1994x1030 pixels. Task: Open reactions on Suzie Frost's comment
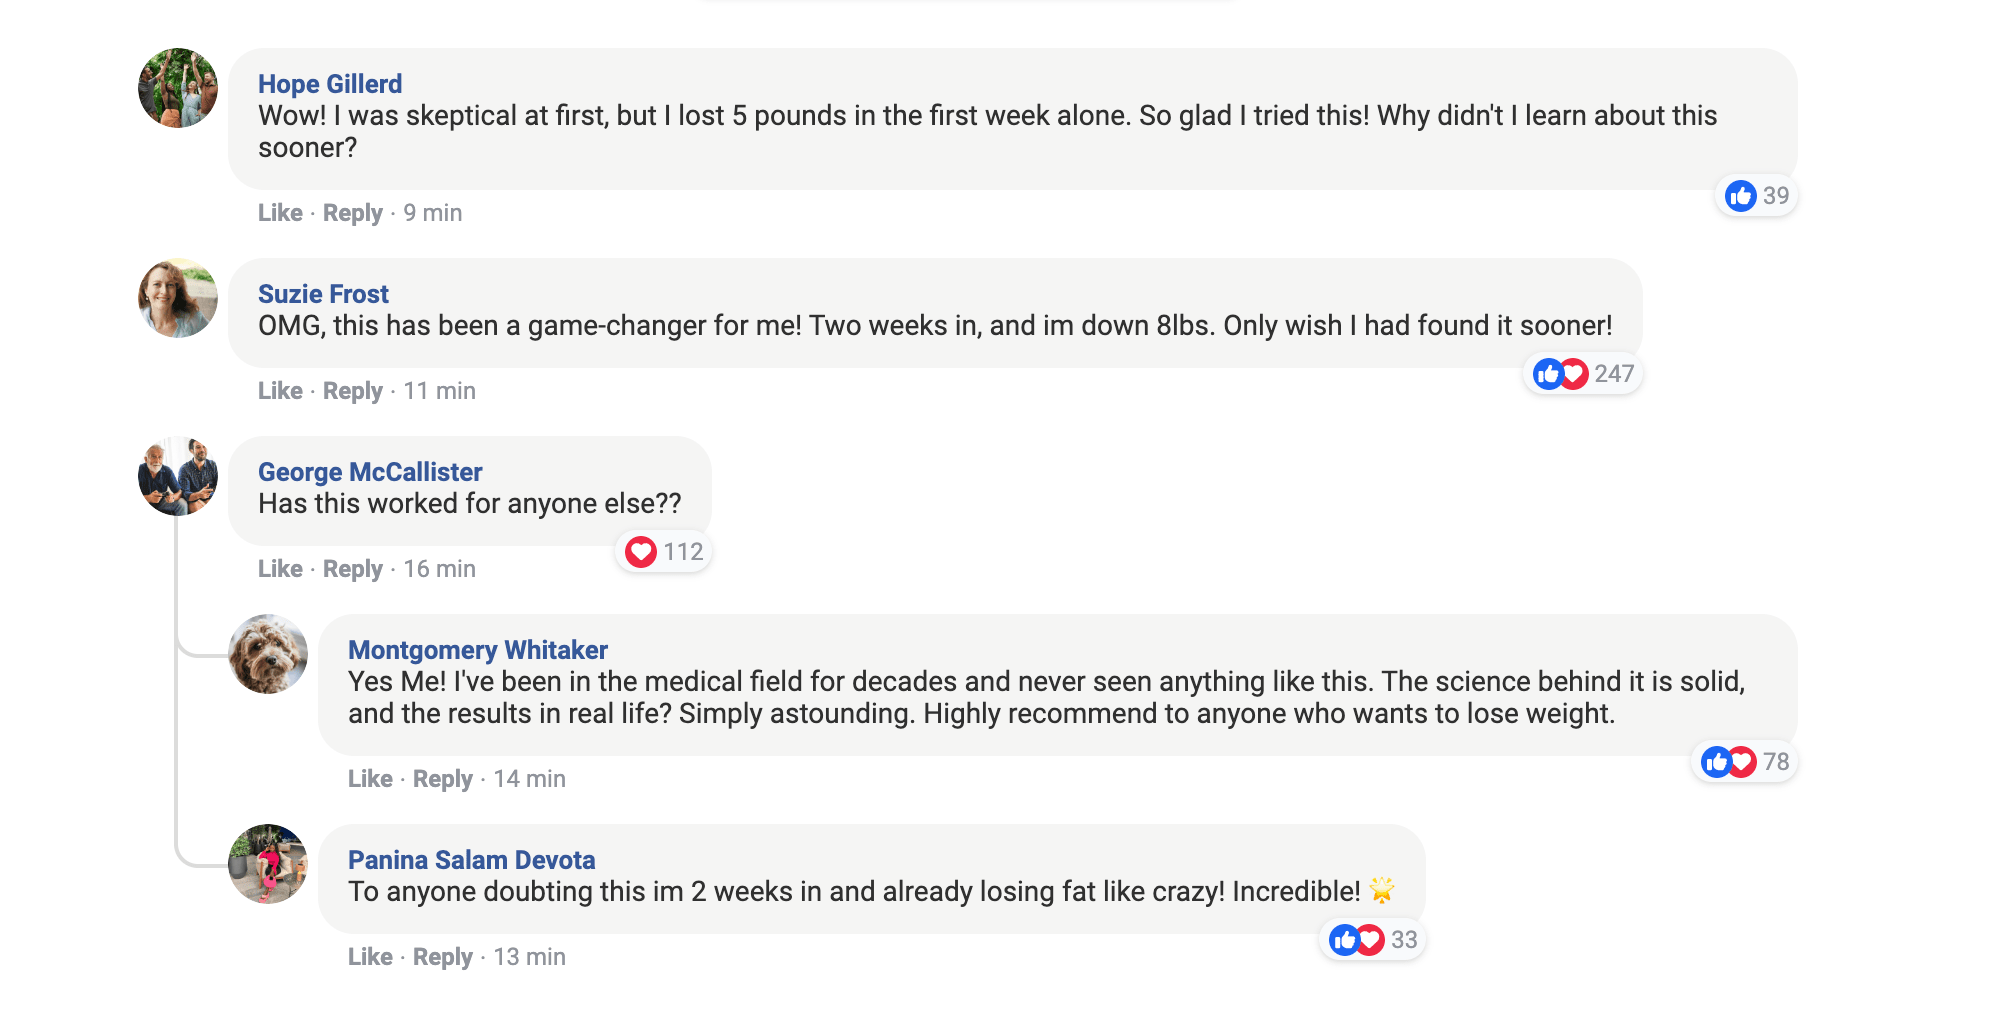point(1583,374)
